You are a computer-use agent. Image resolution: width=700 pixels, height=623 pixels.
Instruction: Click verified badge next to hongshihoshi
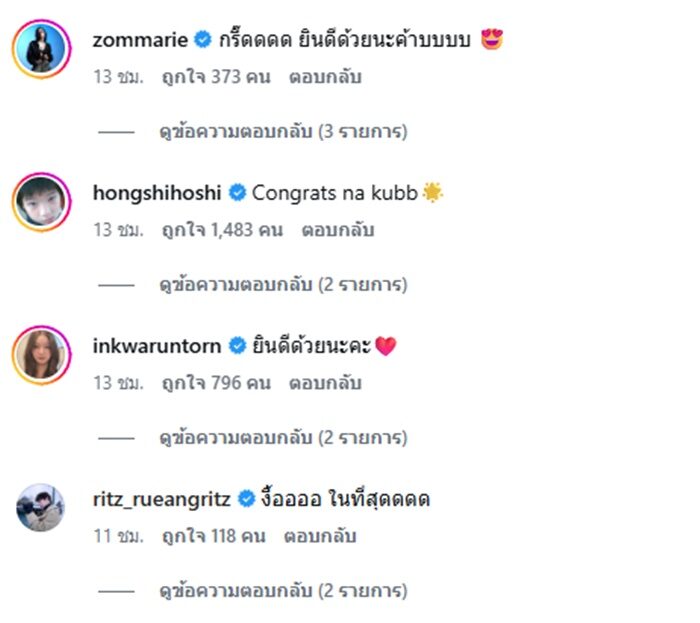pos(237,193)
